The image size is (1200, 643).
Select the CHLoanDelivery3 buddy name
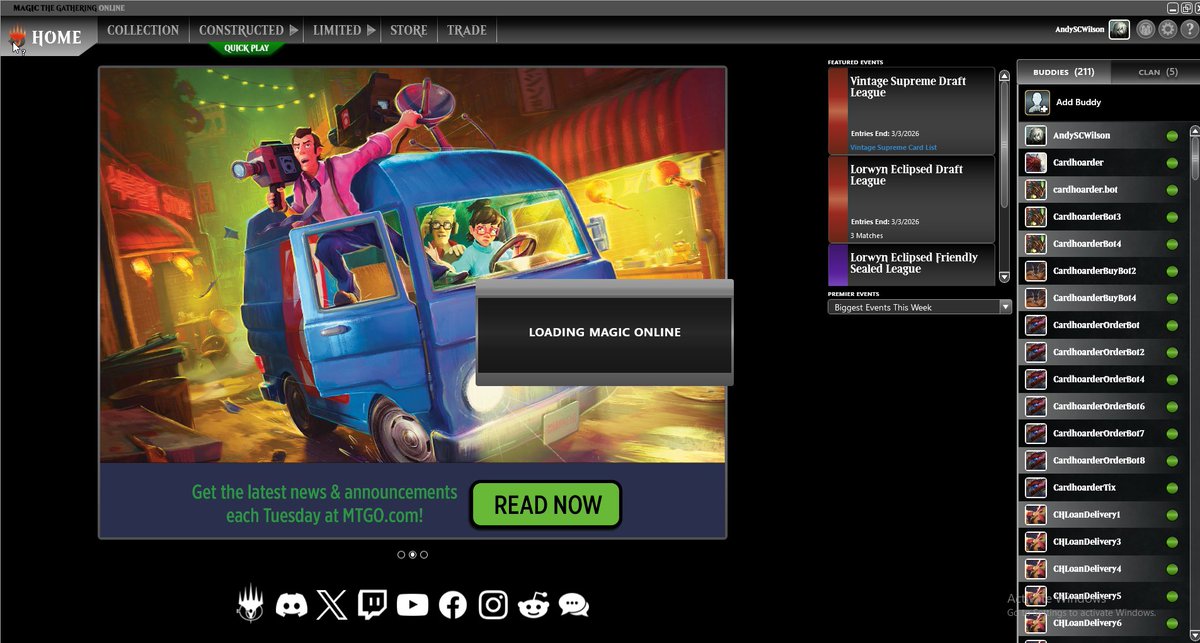(1087, 541)
